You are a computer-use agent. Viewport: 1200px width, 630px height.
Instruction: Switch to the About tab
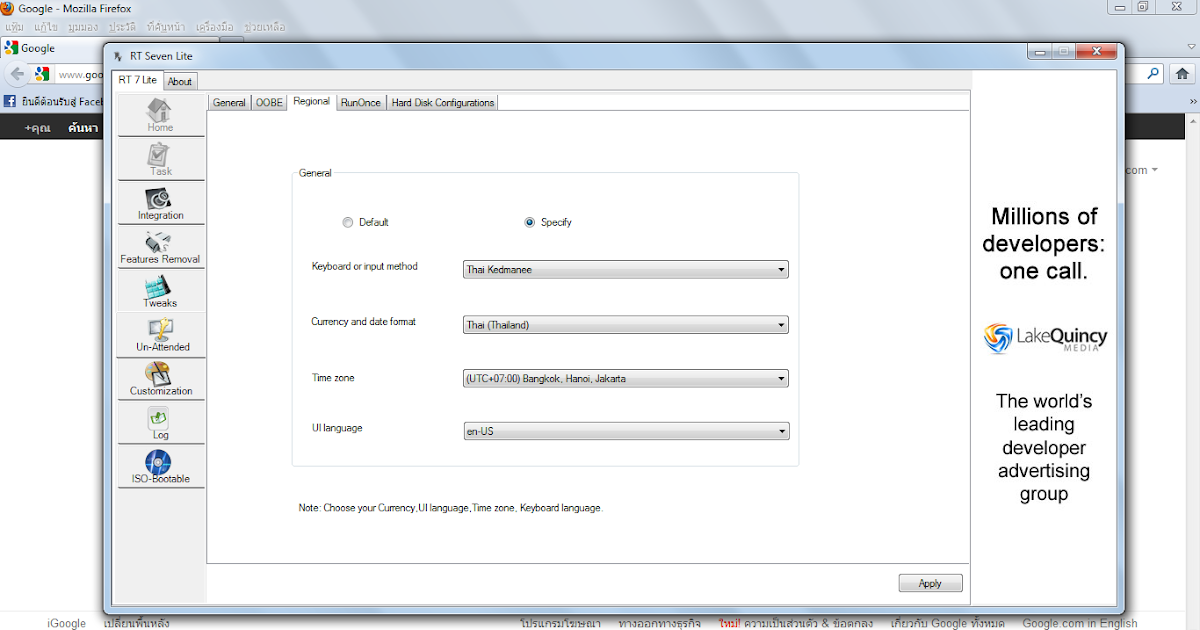[180, 82]
